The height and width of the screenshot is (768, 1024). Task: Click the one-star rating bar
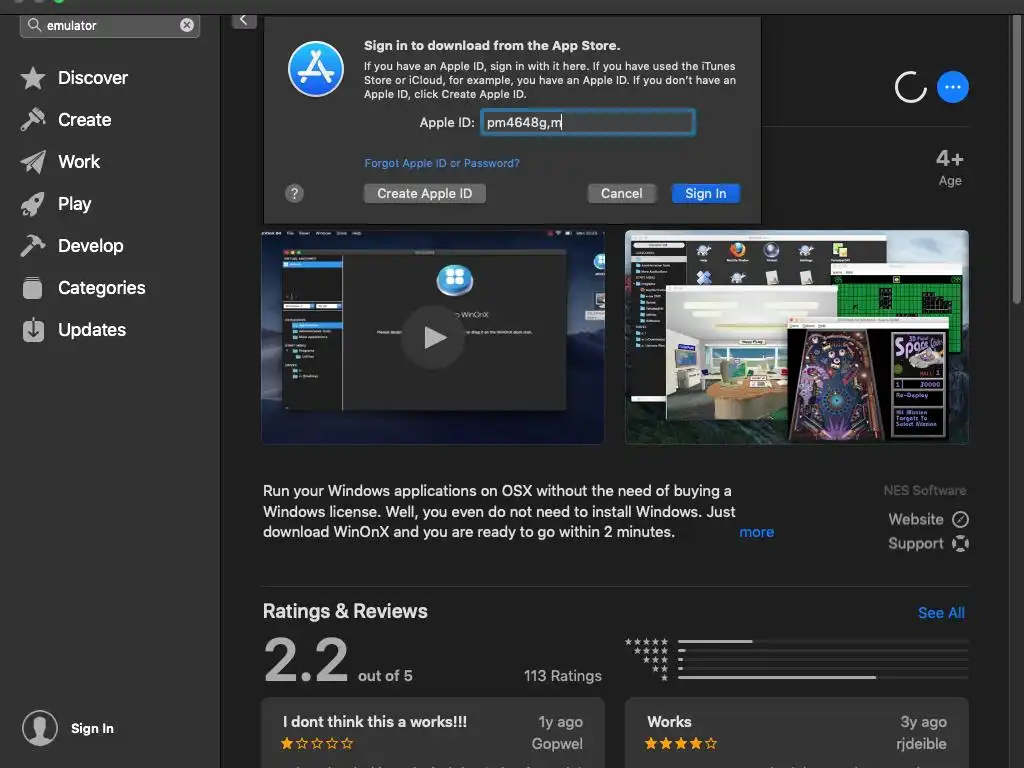(823, 677)
